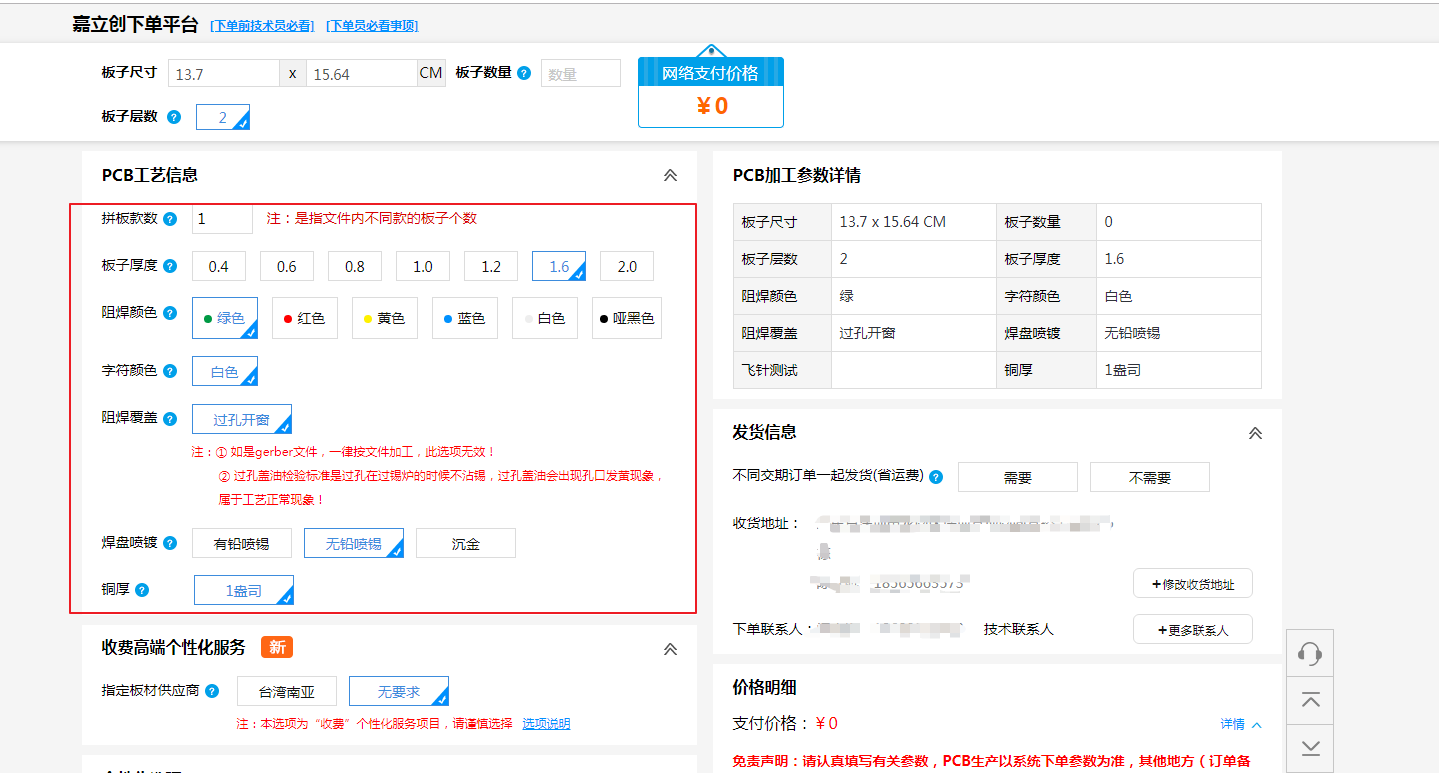Click the 修改收货地址 button
Viewport: 1439px width, 773px height.
pyautogui.click(x=1193, y=584)
